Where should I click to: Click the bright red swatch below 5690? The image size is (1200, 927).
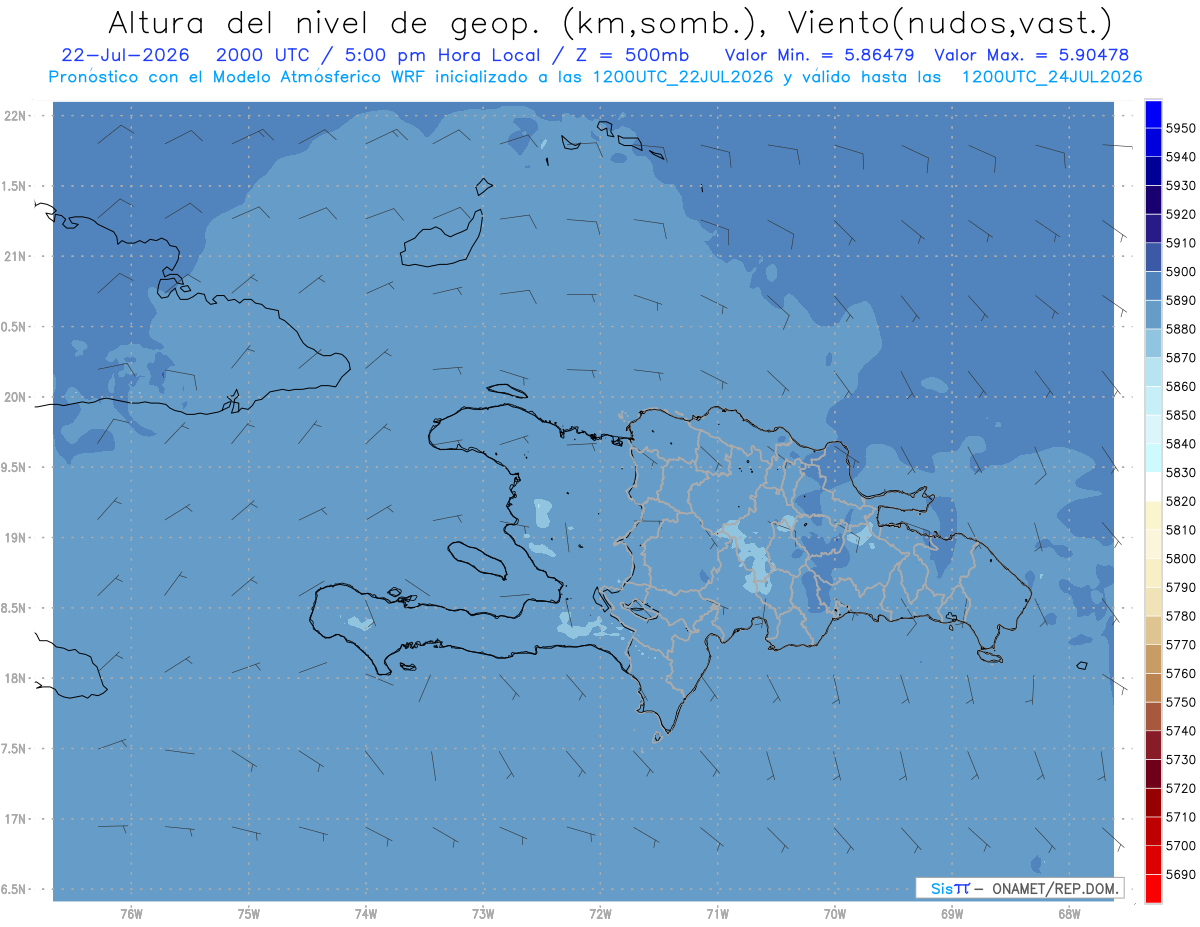[x=1153, y=888]
